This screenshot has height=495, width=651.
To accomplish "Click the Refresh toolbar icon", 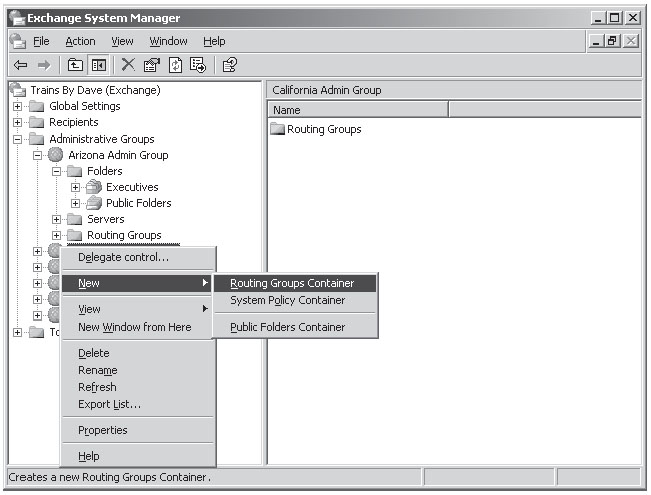I will [x=175, y=65].
